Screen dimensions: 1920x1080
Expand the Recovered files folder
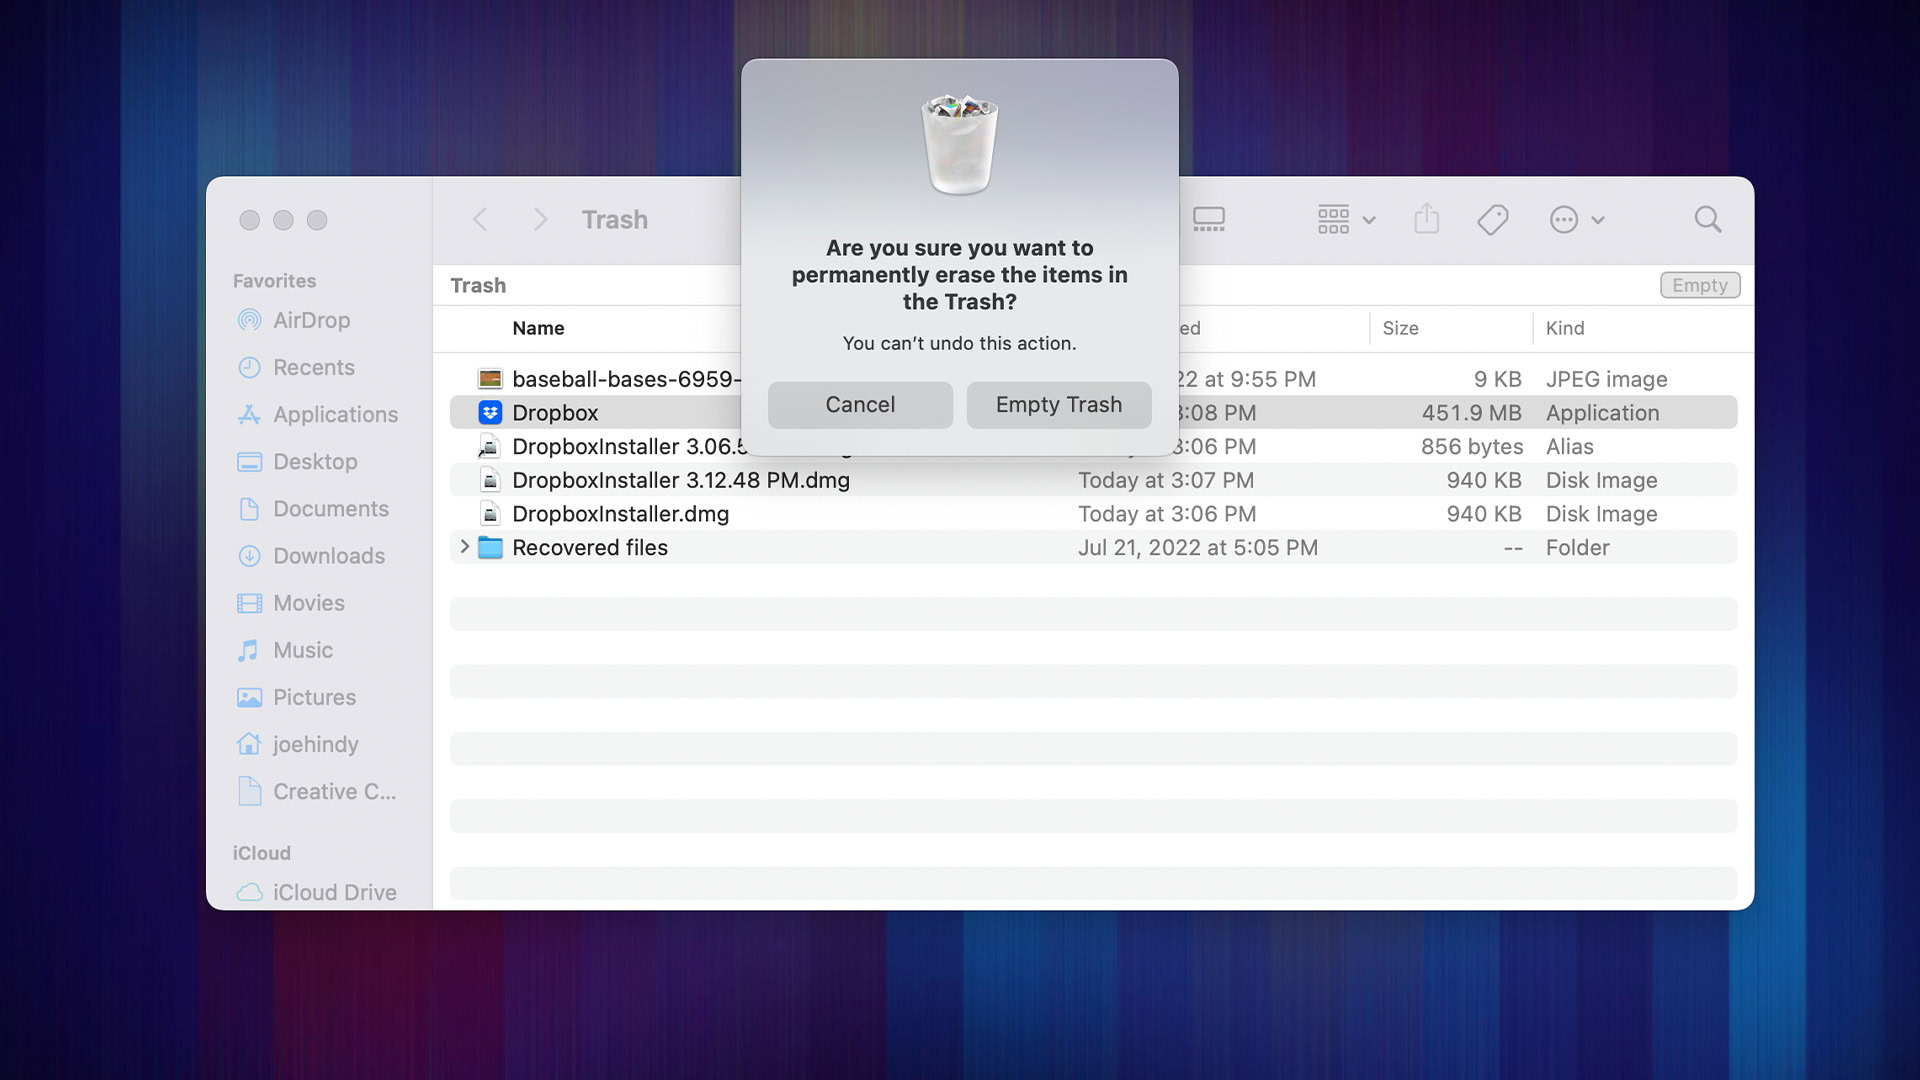click(463, 547)
